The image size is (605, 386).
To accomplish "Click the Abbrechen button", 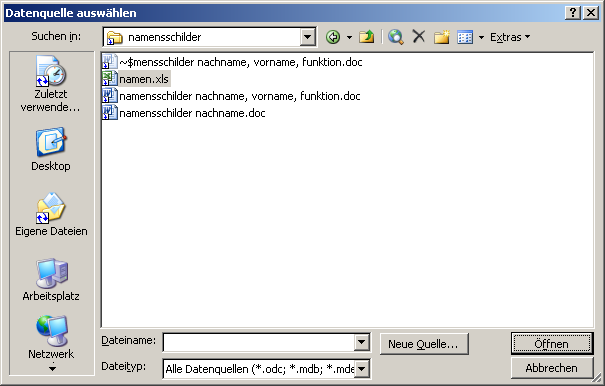I will [552, 368].
